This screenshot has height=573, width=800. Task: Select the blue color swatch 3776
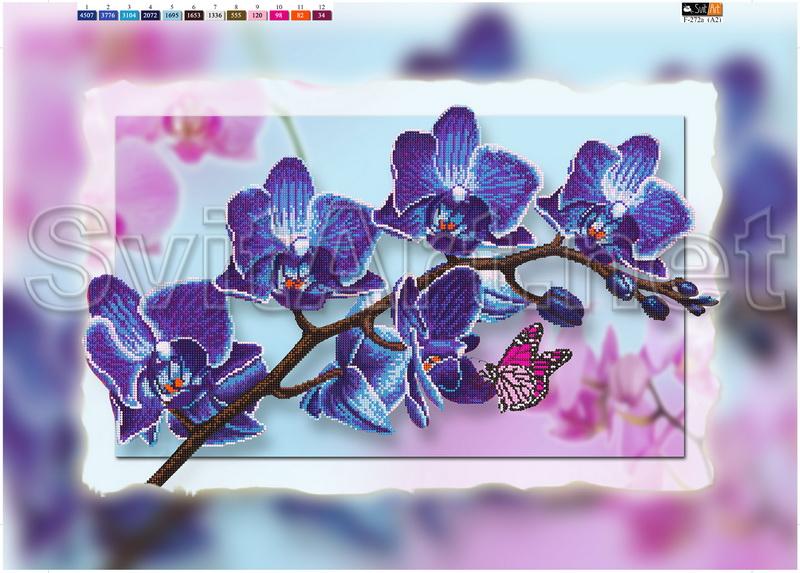tap(109, 17)
